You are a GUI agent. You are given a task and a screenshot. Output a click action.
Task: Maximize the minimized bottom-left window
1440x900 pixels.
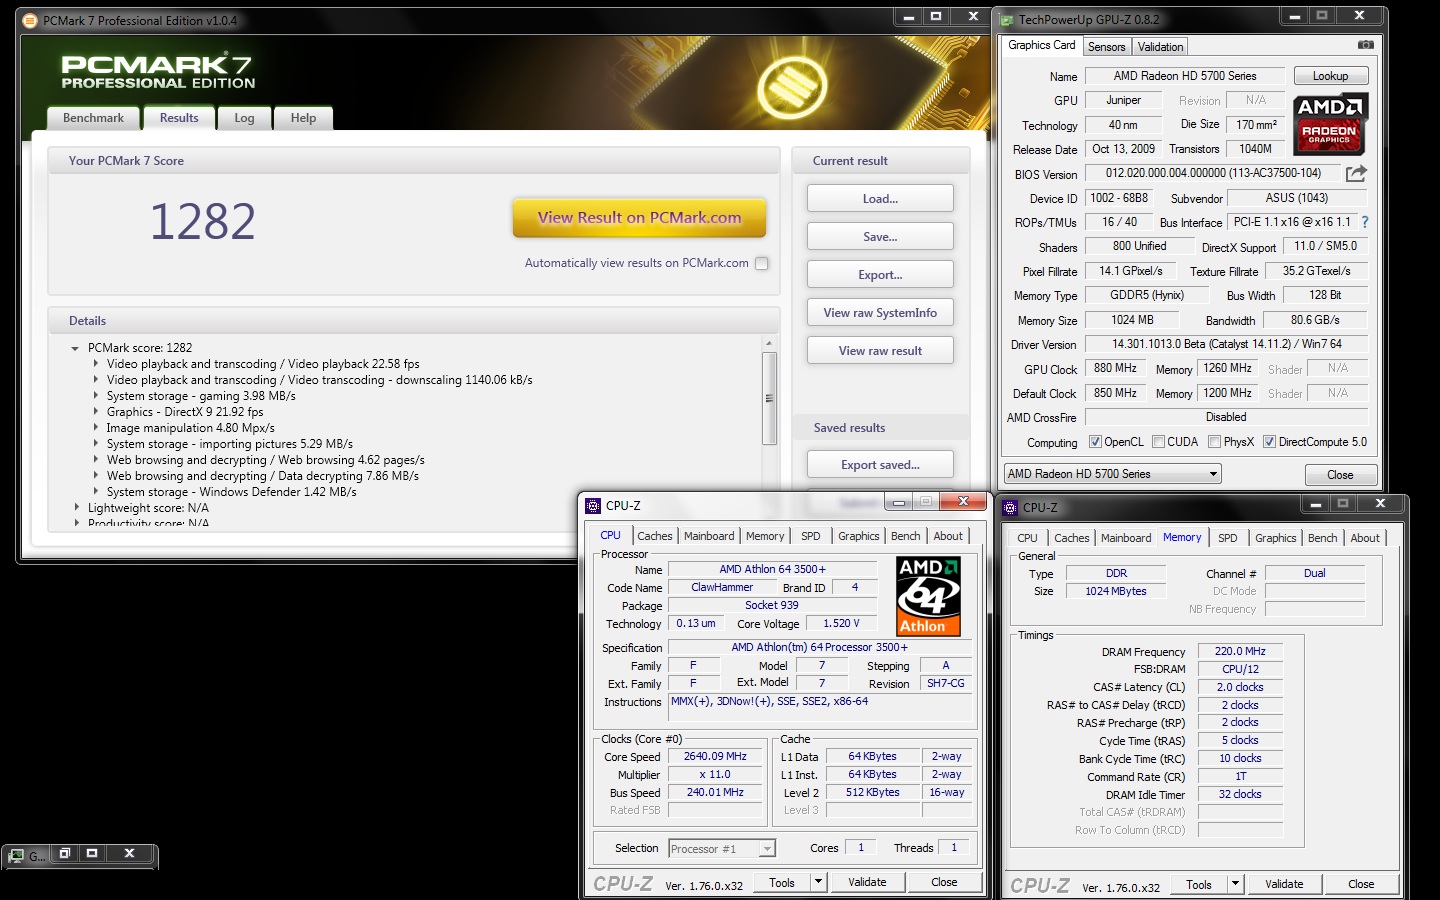coord(91,854)
